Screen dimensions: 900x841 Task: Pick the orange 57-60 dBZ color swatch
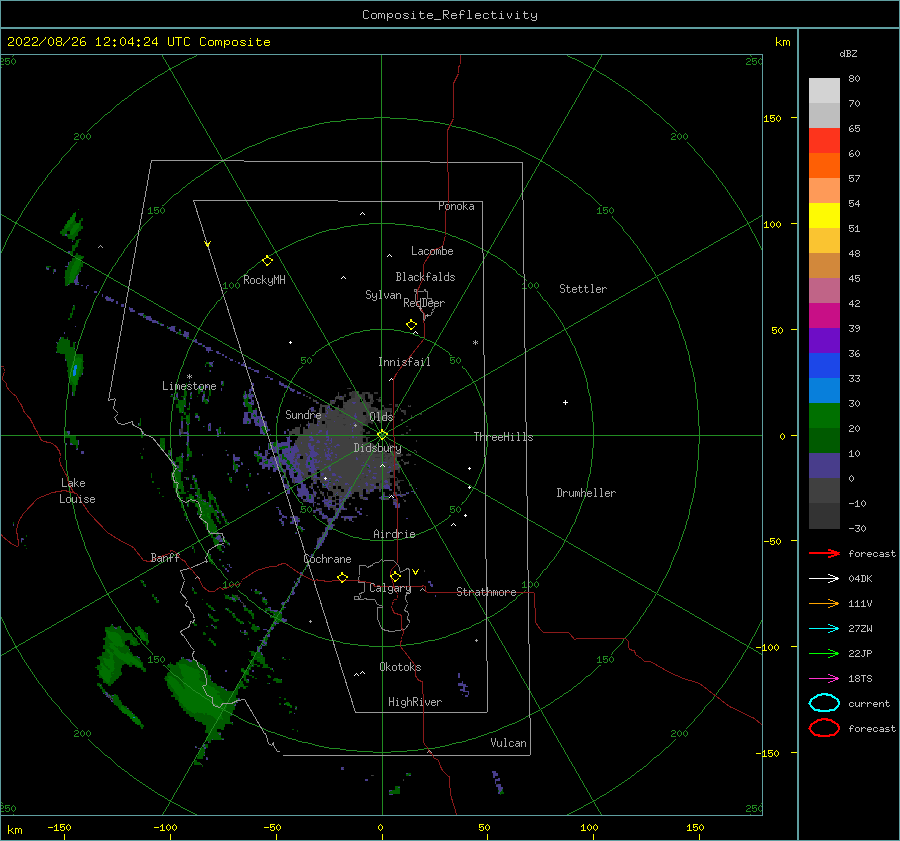click(824, 166)
